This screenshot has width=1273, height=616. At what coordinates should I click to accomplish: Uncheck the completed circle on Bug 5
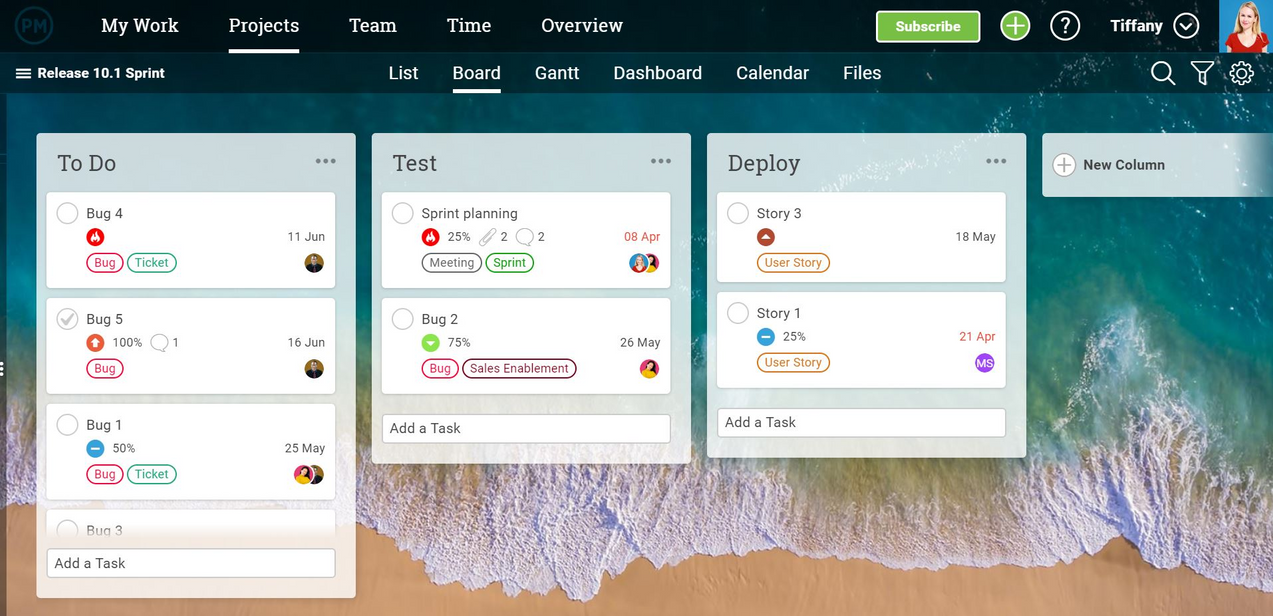(x=66, y=318)
